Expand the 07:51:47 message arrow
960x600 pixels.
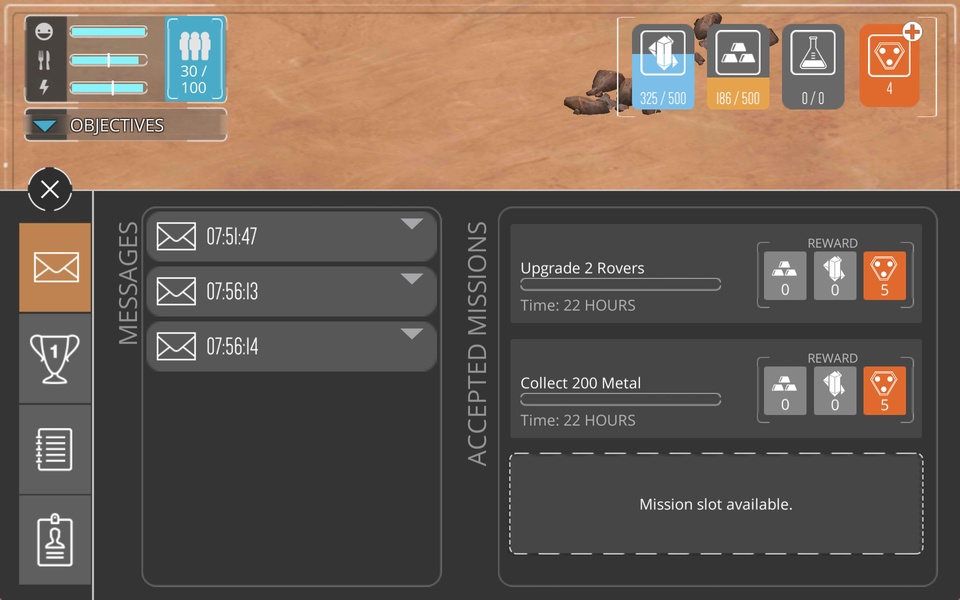pos(412,224)
